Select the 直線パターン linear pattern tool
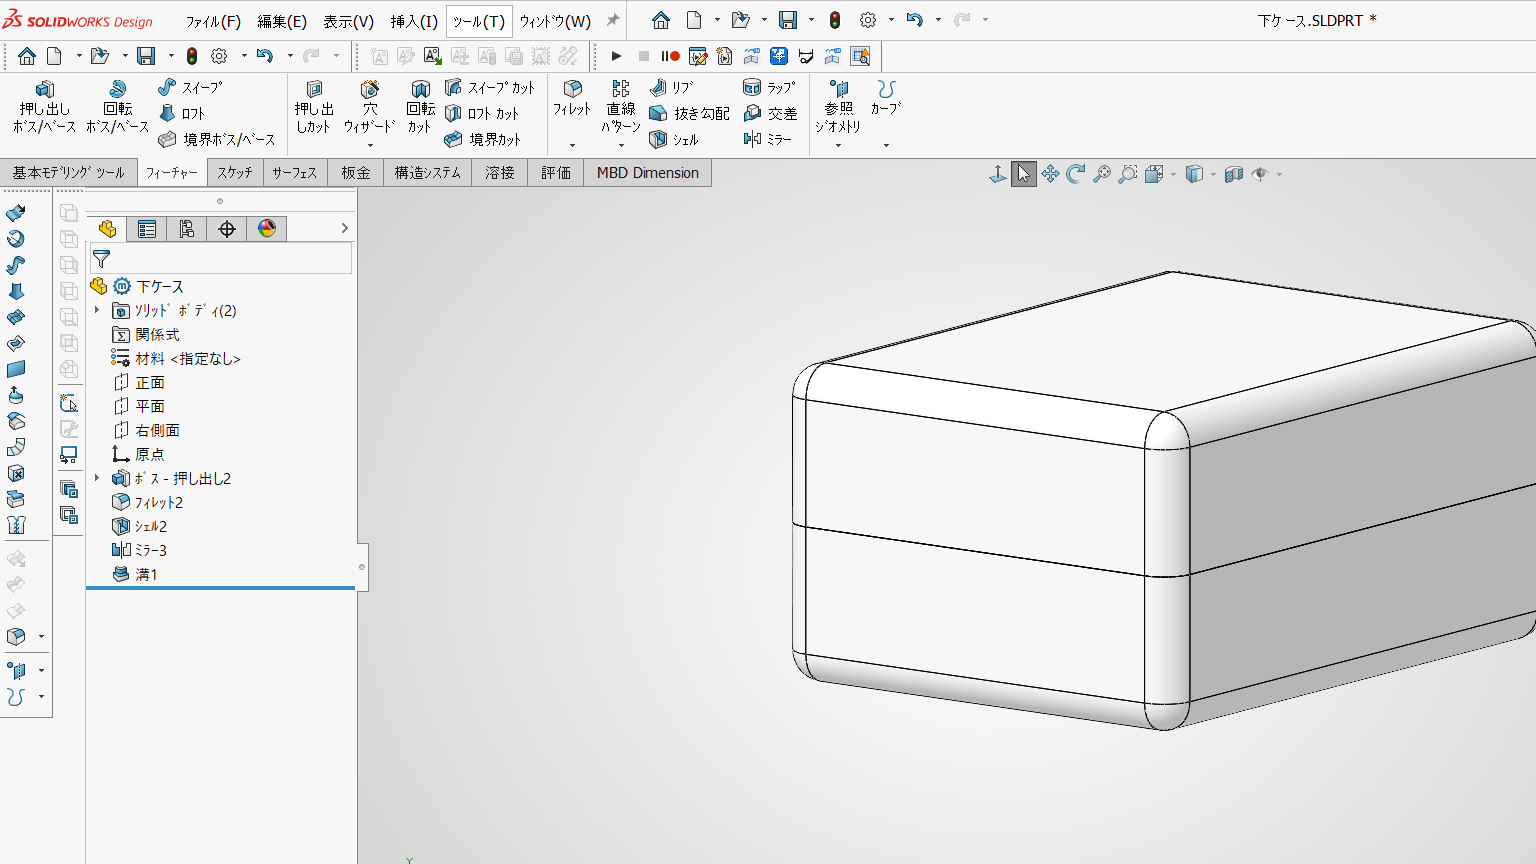The image size is (1536, 864). [621, 107]
